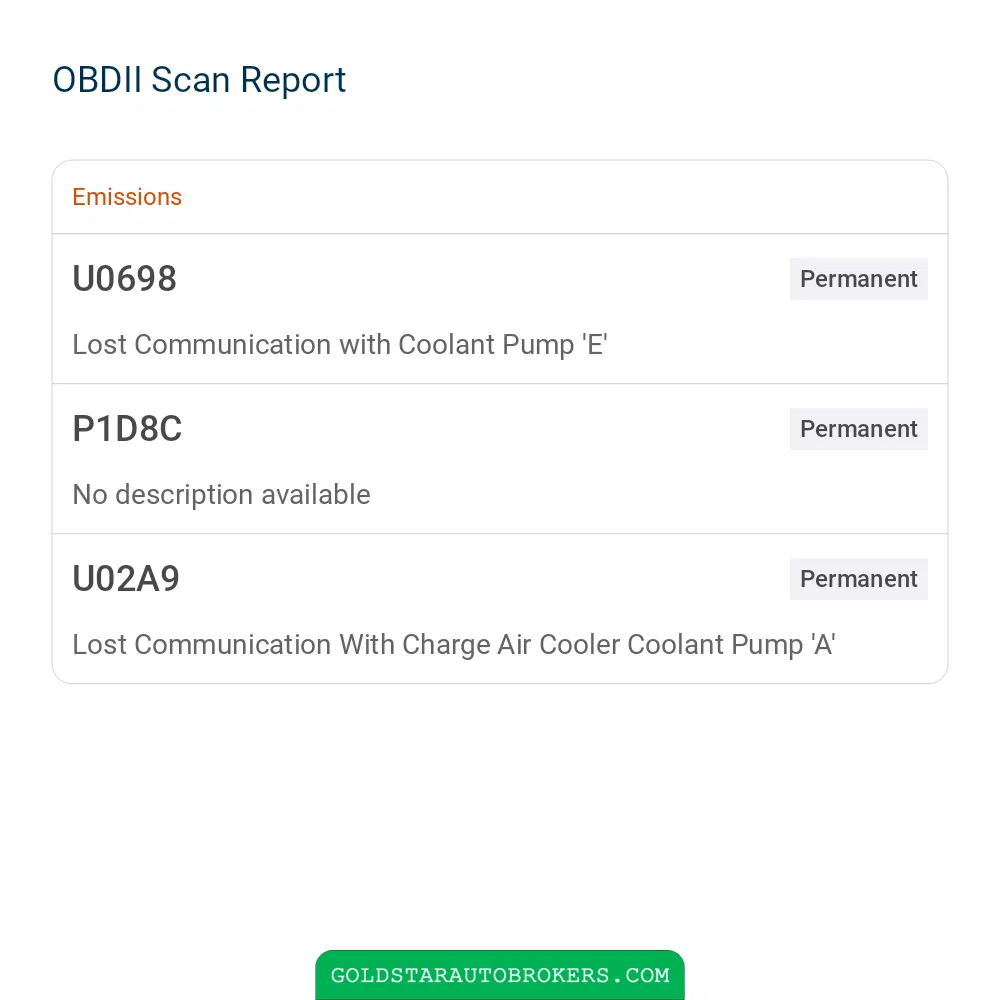Screen dimensions: 1000x1000
Task: Open the Lost Communication with Coolant Pump 'E' description
Action: [340, 345]
